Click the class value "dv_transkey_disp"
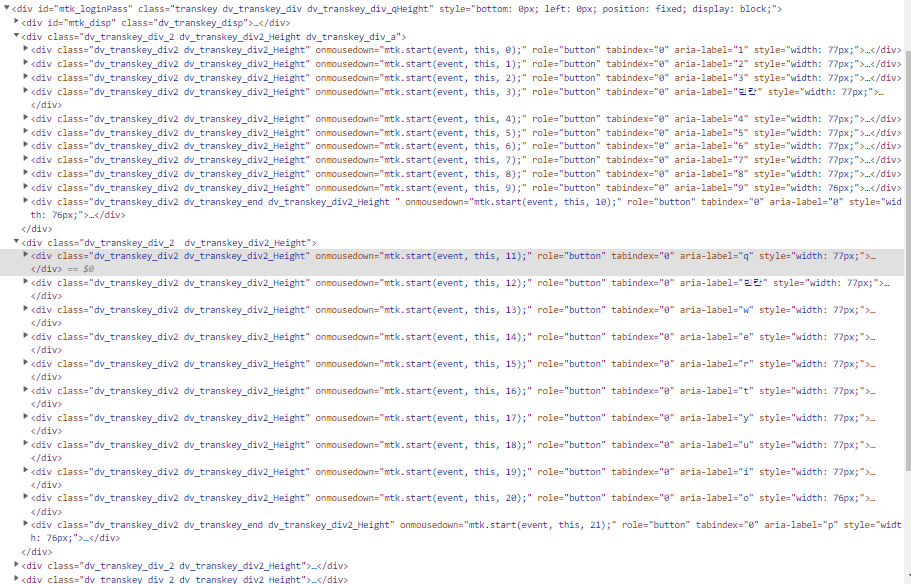 click(202, 23)
